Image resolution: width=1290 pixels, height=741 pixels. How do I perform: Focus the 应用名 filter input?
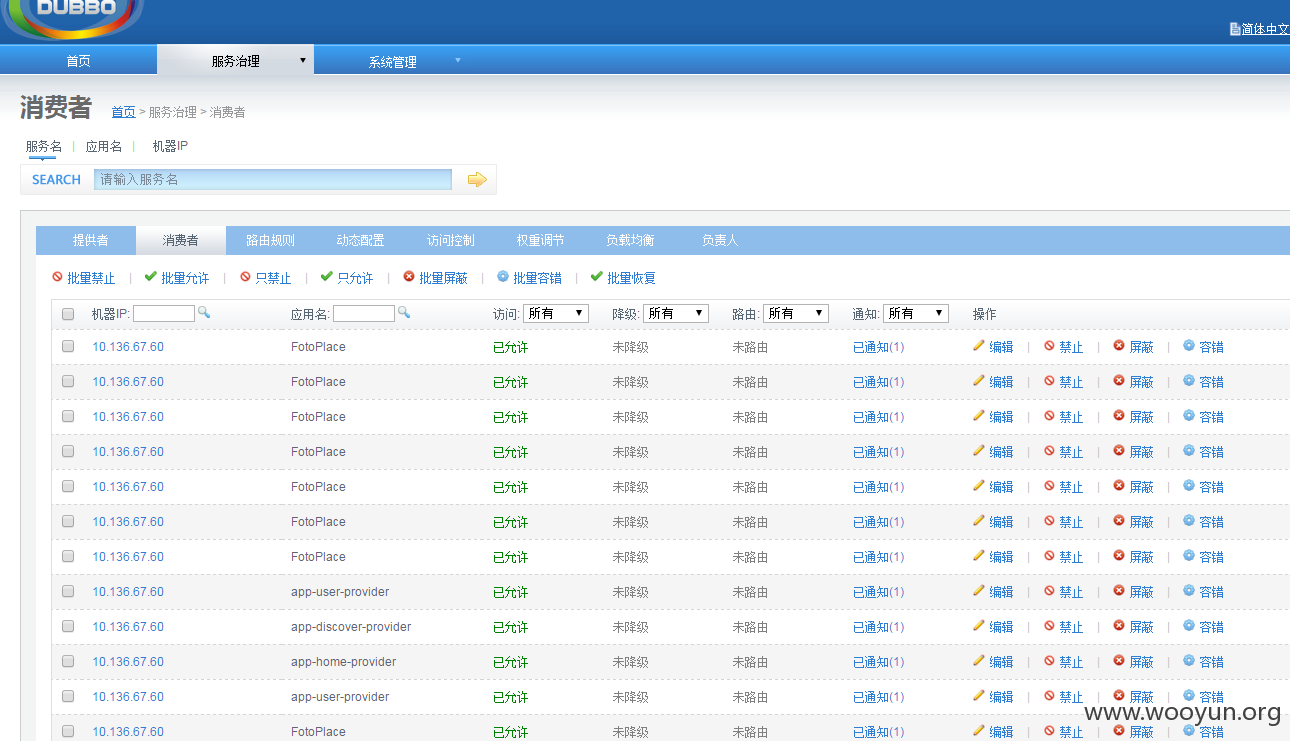[x=364, y=314]
